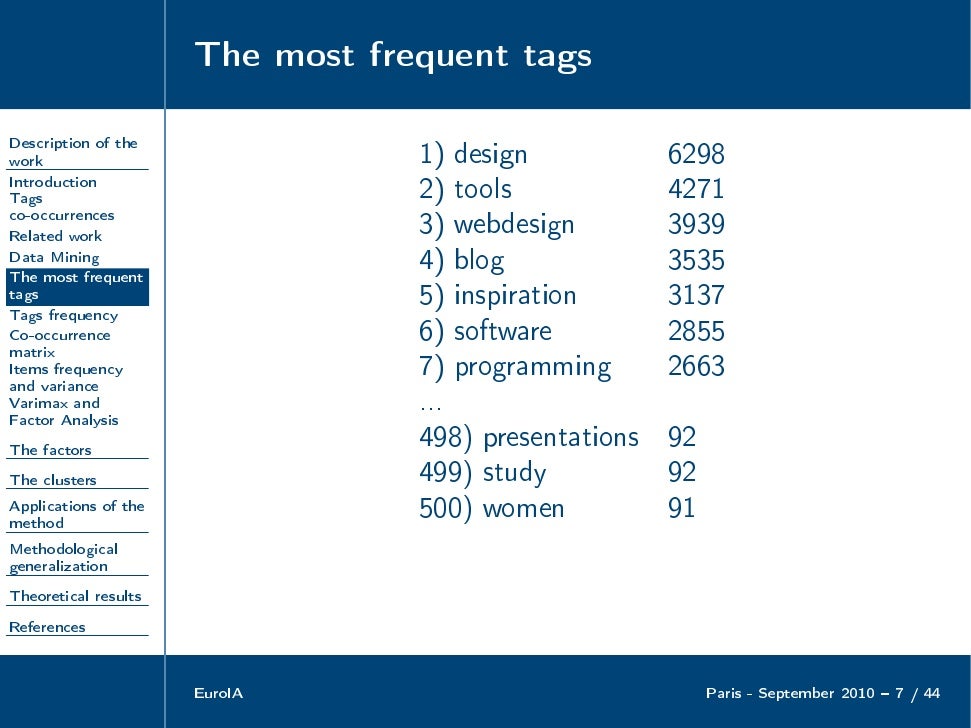
Task: Open 'The clusters' sidebar section
Action: (x=53, y=480)
